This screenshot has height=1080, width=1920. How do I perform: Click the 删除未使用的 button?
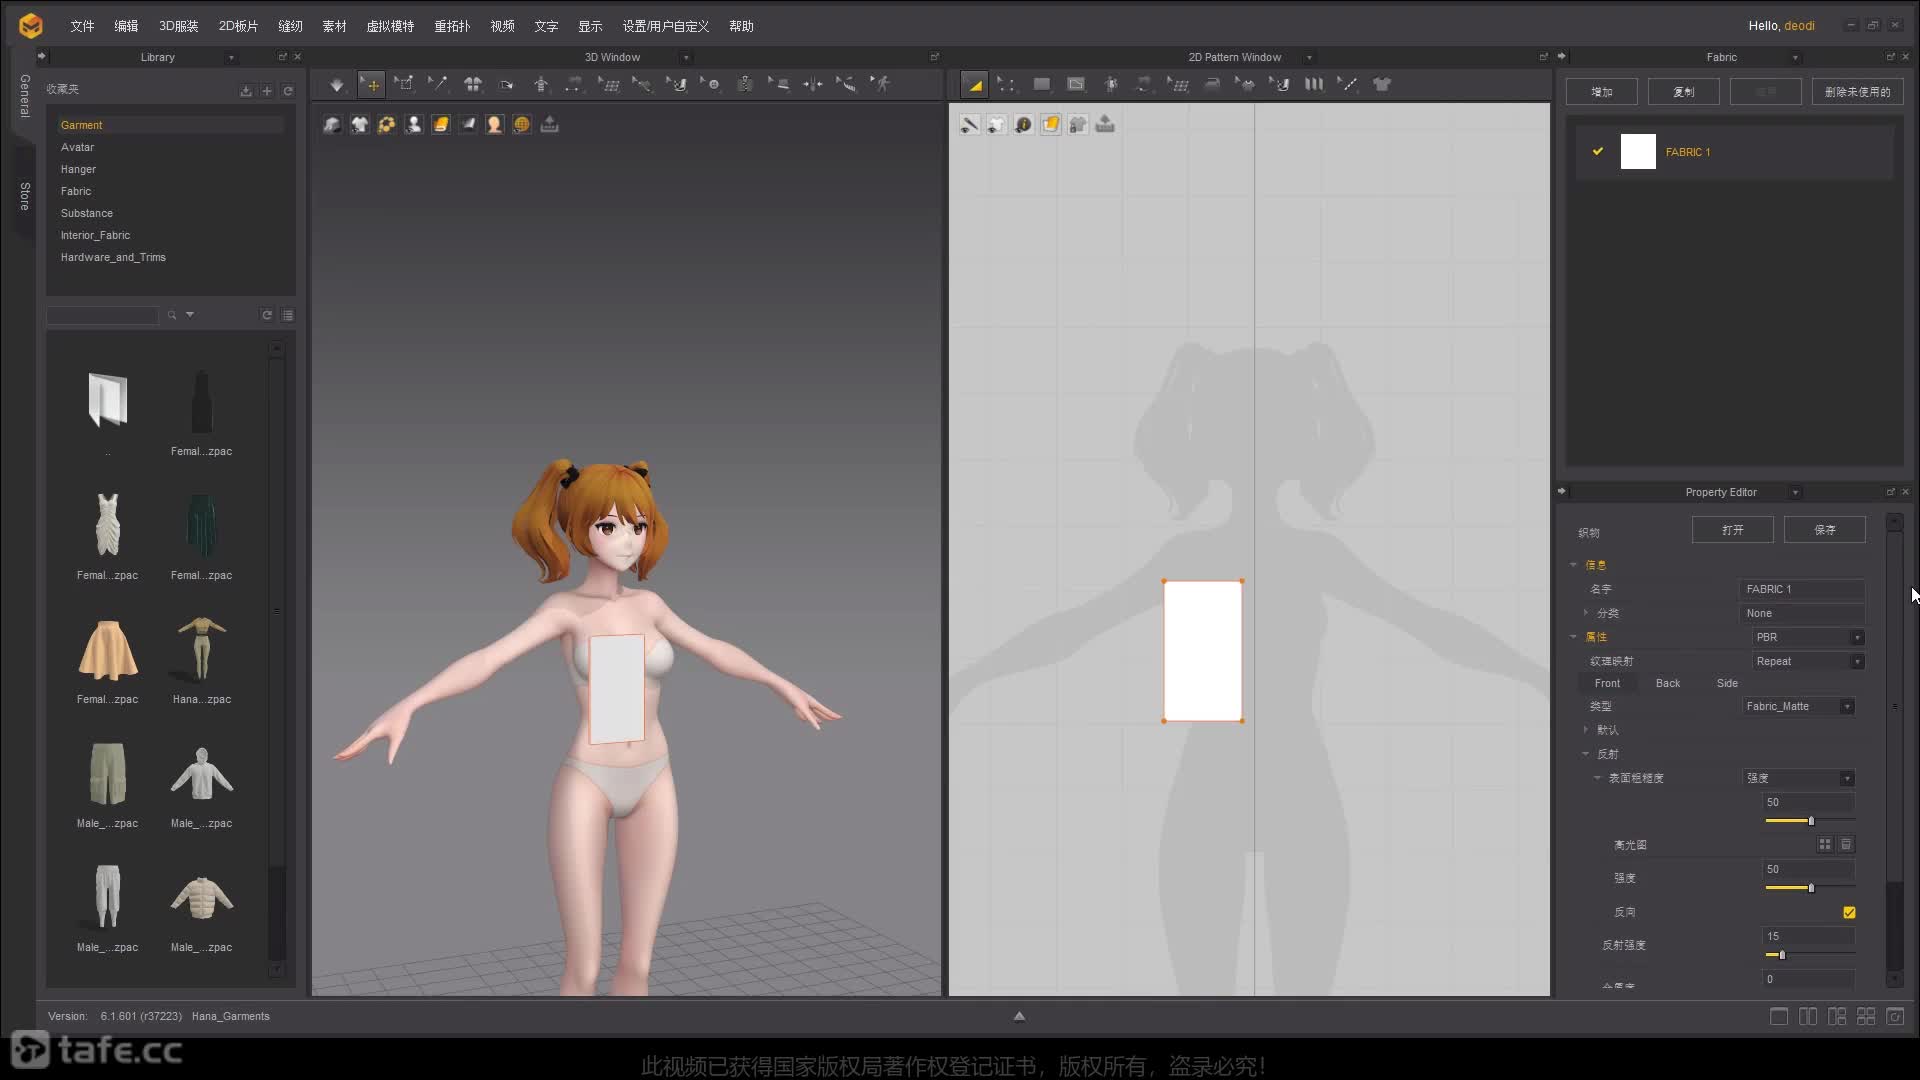point(1857,92)
